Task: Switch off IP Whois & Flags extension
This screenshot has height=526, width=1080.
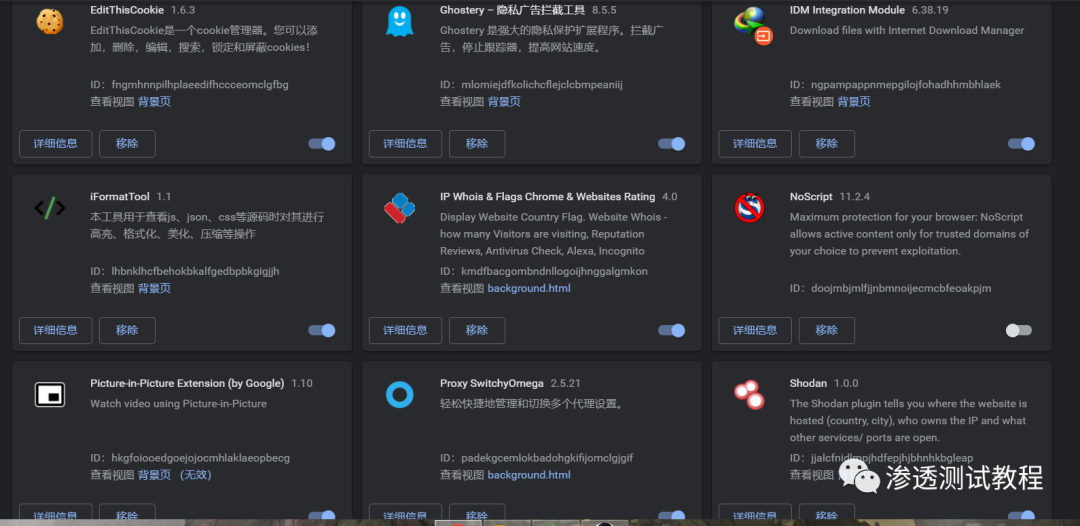Action: click(672, 330)
